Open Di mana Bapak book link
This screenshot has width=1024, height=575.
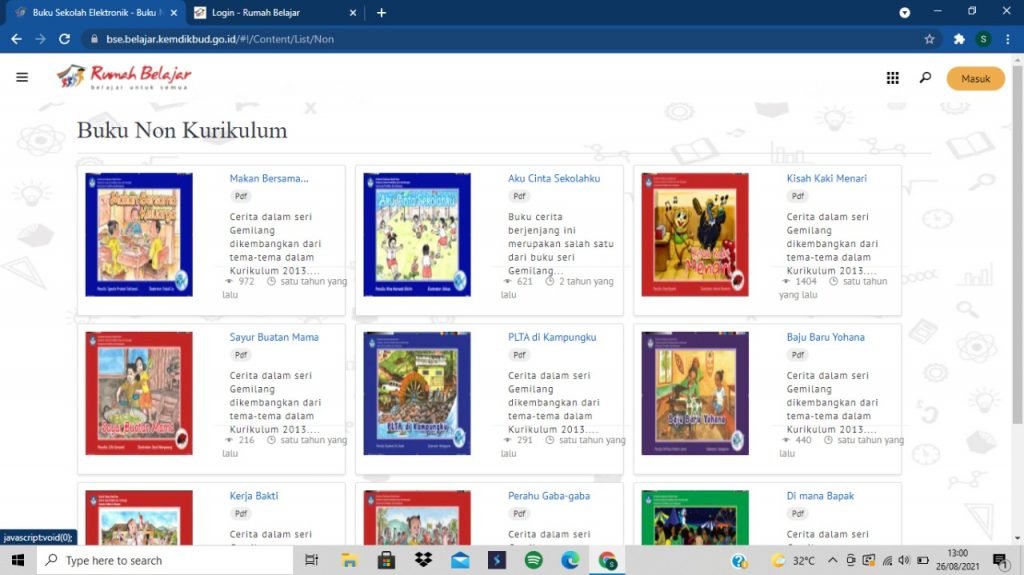[820, 495]
